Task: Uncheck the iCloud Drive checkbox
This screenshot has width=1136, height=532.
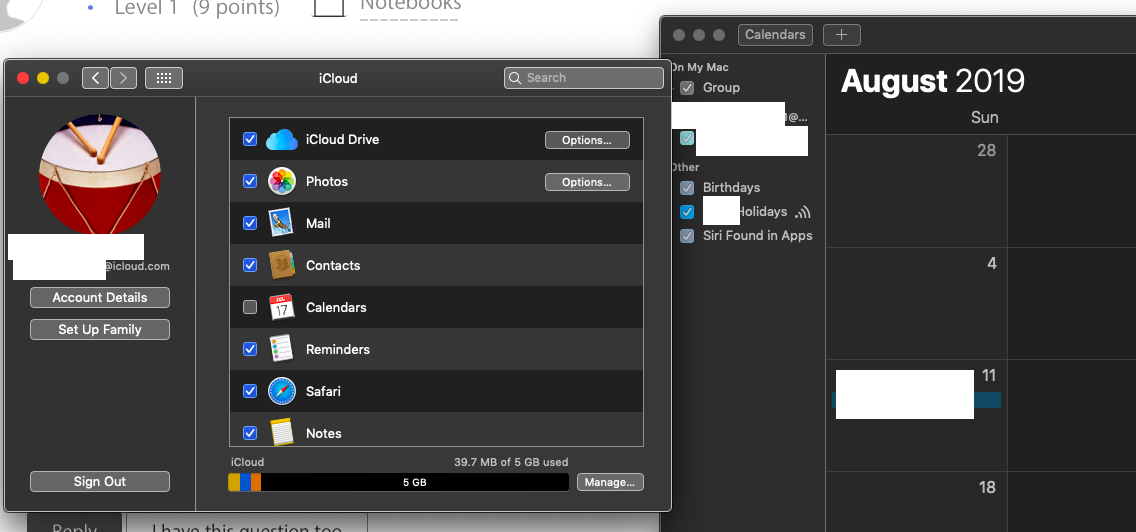Action: pos(250,139)
